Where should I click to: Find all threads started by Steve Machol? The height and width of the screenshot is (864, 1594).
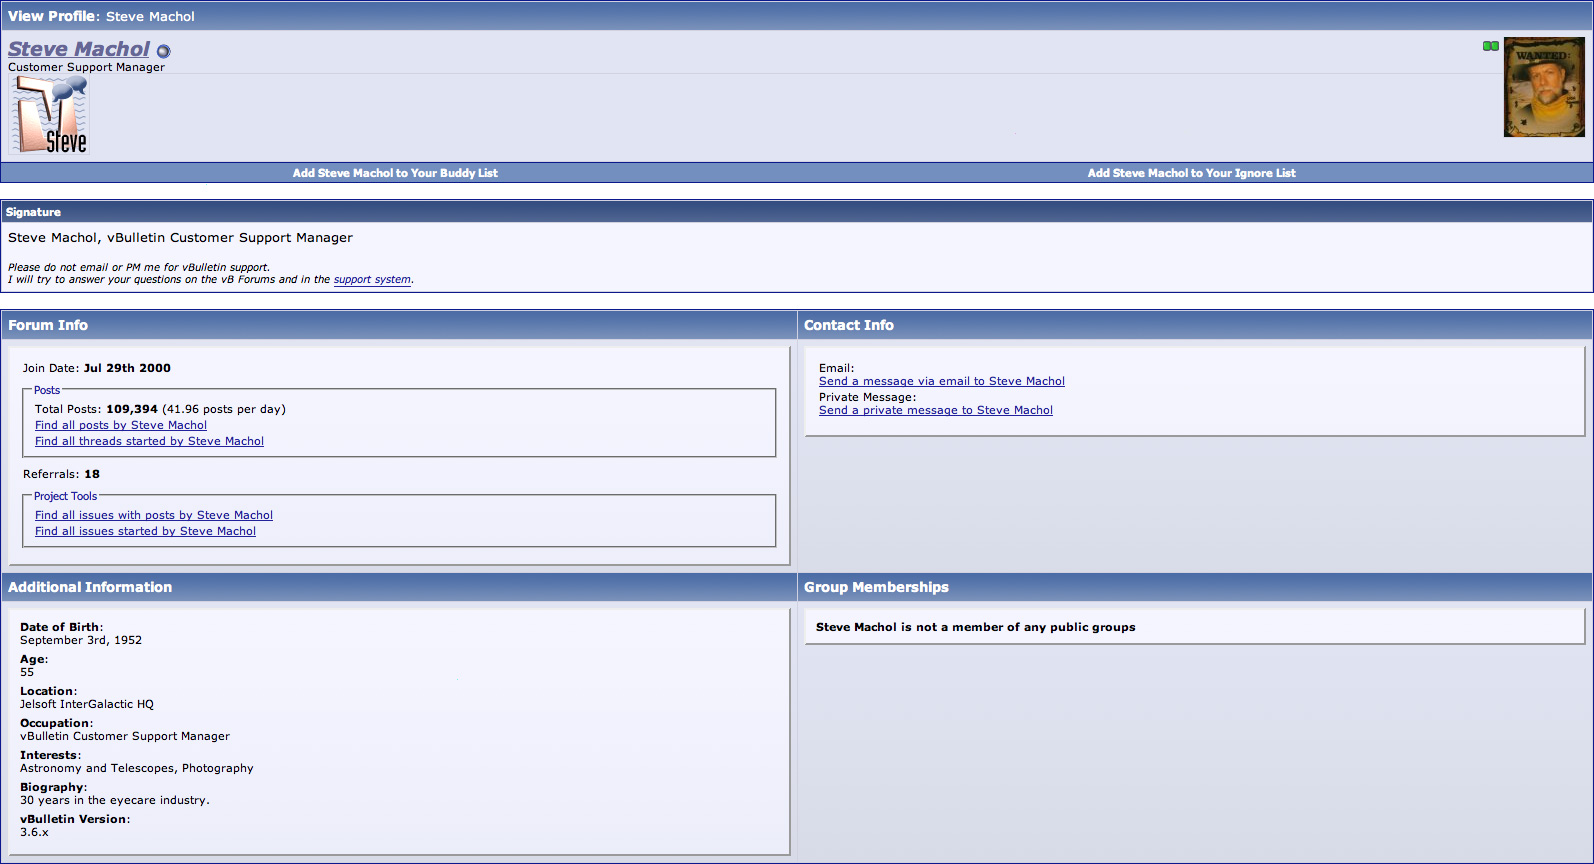coord(149,441)
